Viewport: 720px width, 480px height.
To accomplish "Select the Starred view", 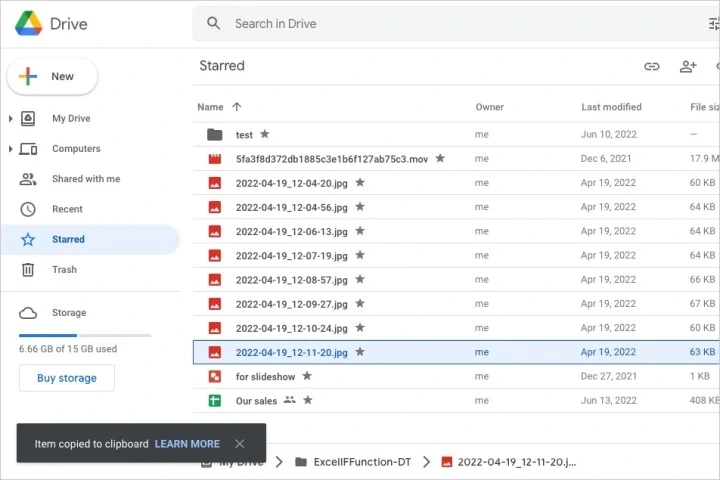I will click(x=91, y=239).
